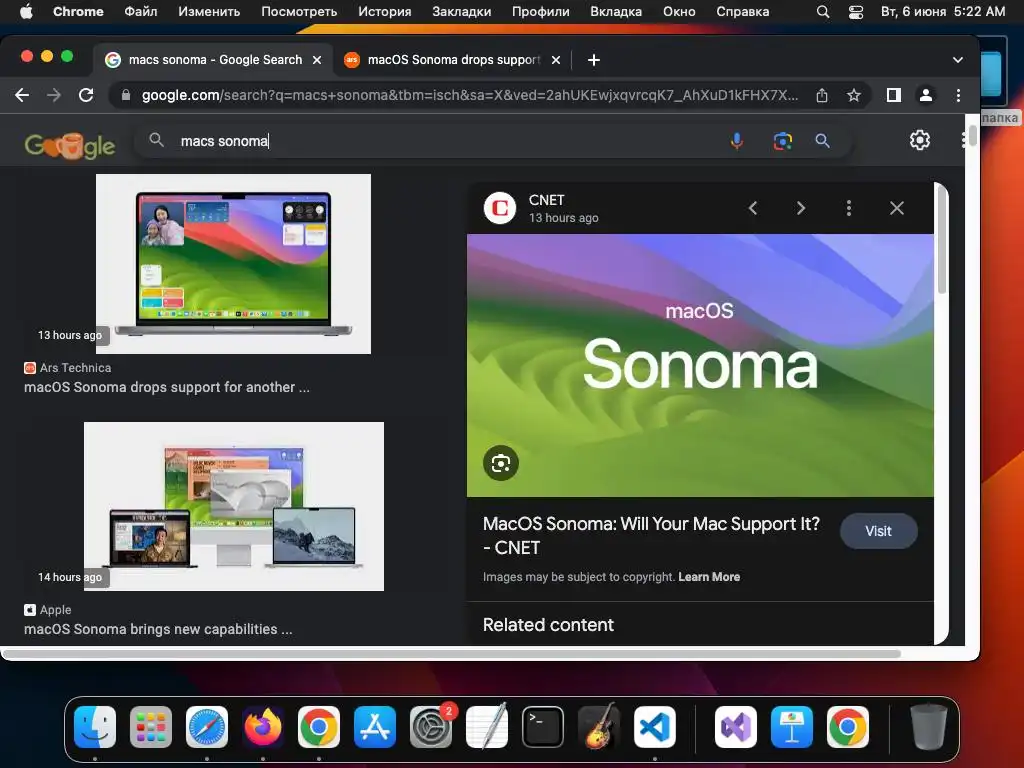The height and width of the screenshot is (768, 1024).
Task: Close the macOS Sonoma drops support tab
Action: pyautogui.click(x=556, y=60)
